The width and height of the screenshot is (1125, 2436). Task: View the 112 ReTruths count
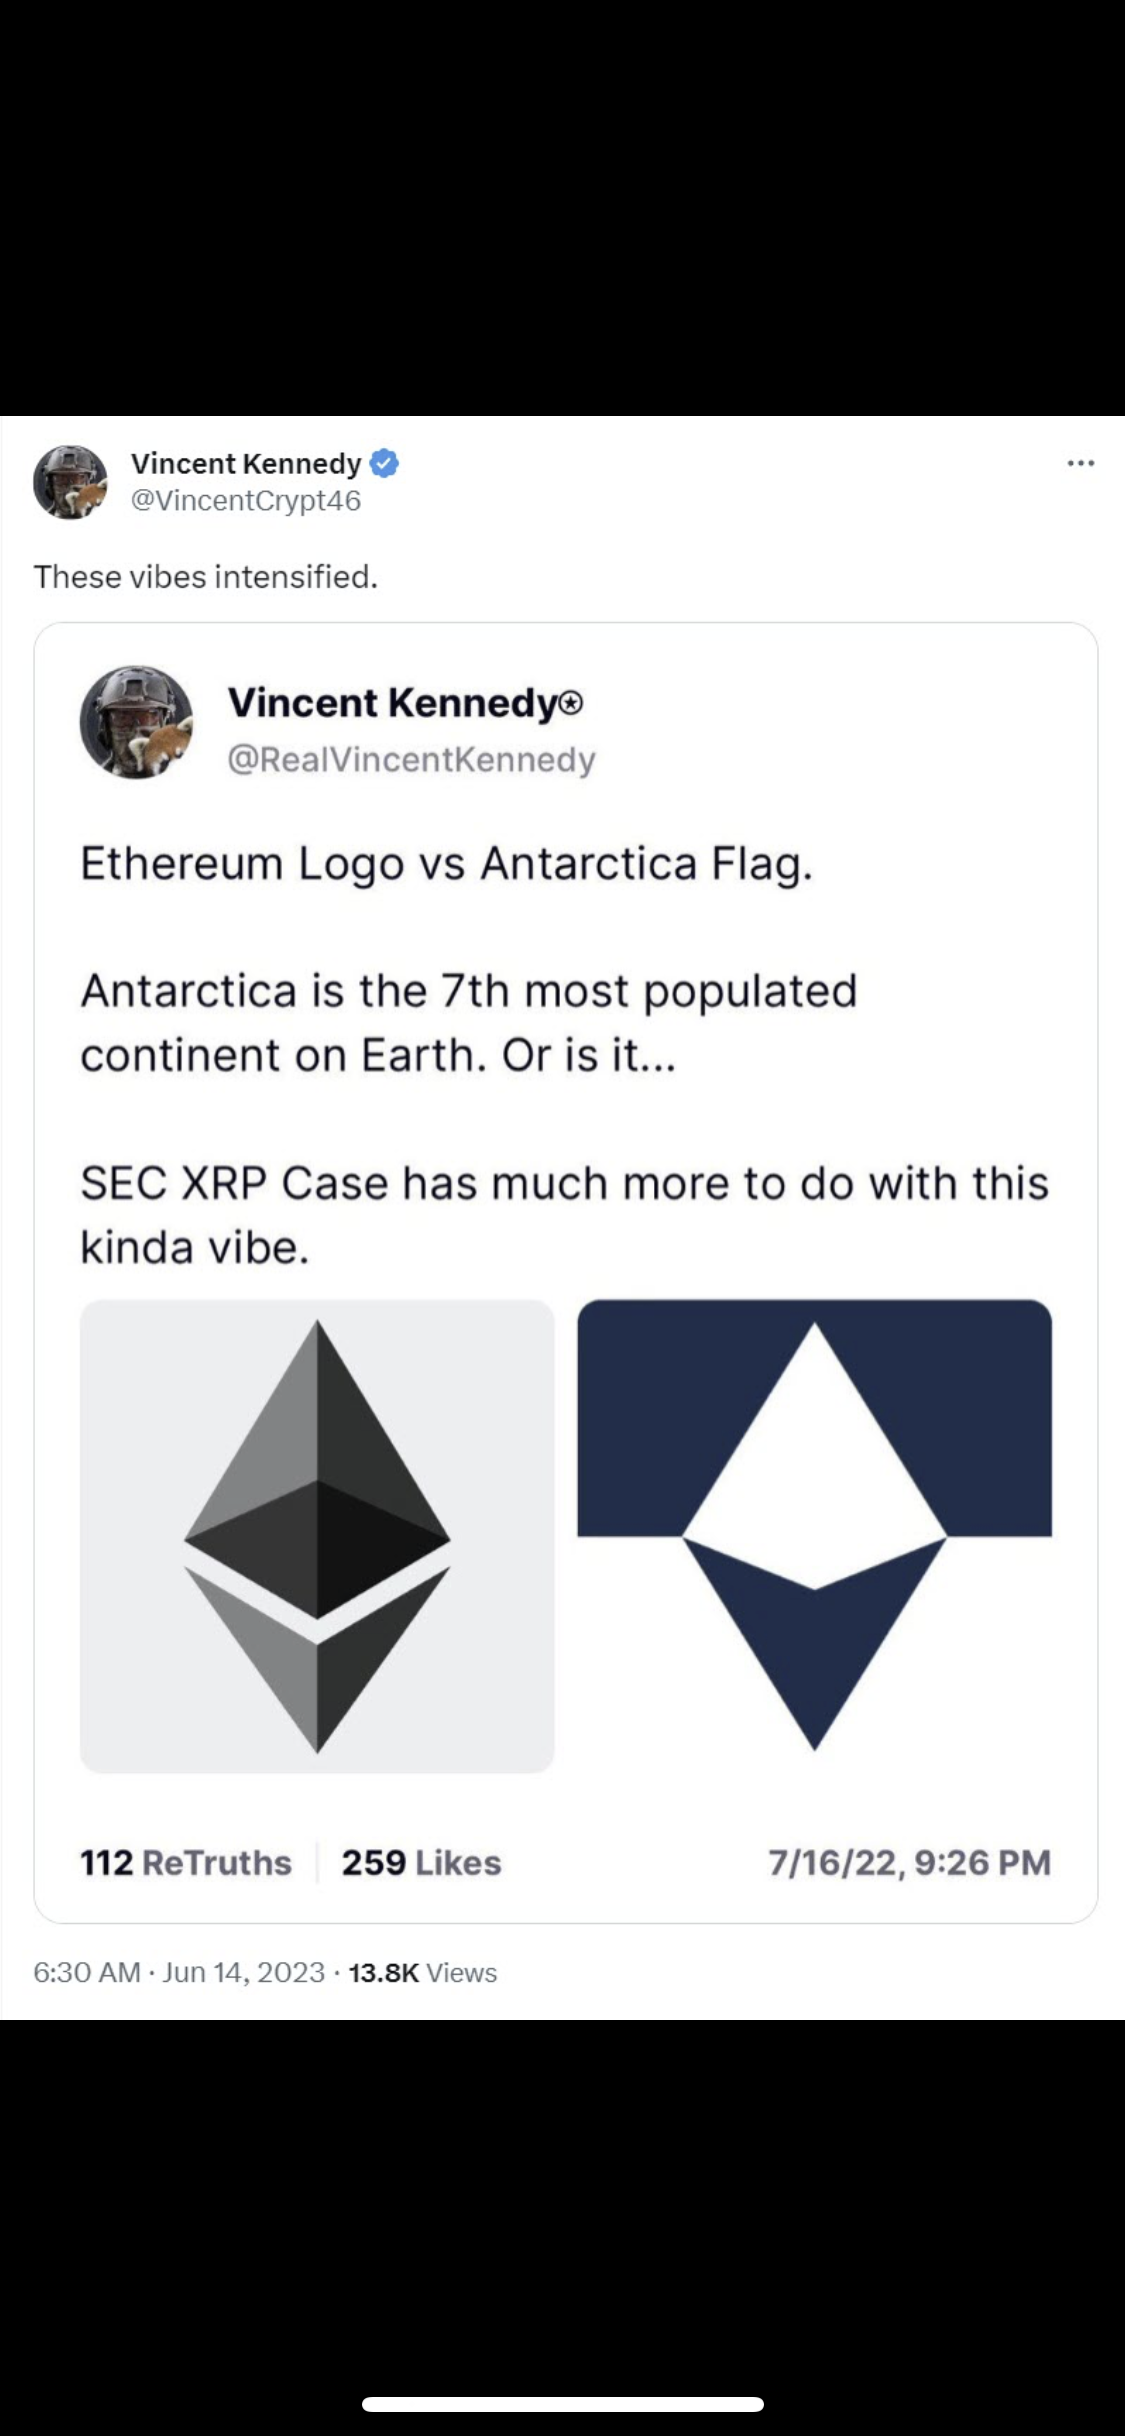coord(186,1863)
